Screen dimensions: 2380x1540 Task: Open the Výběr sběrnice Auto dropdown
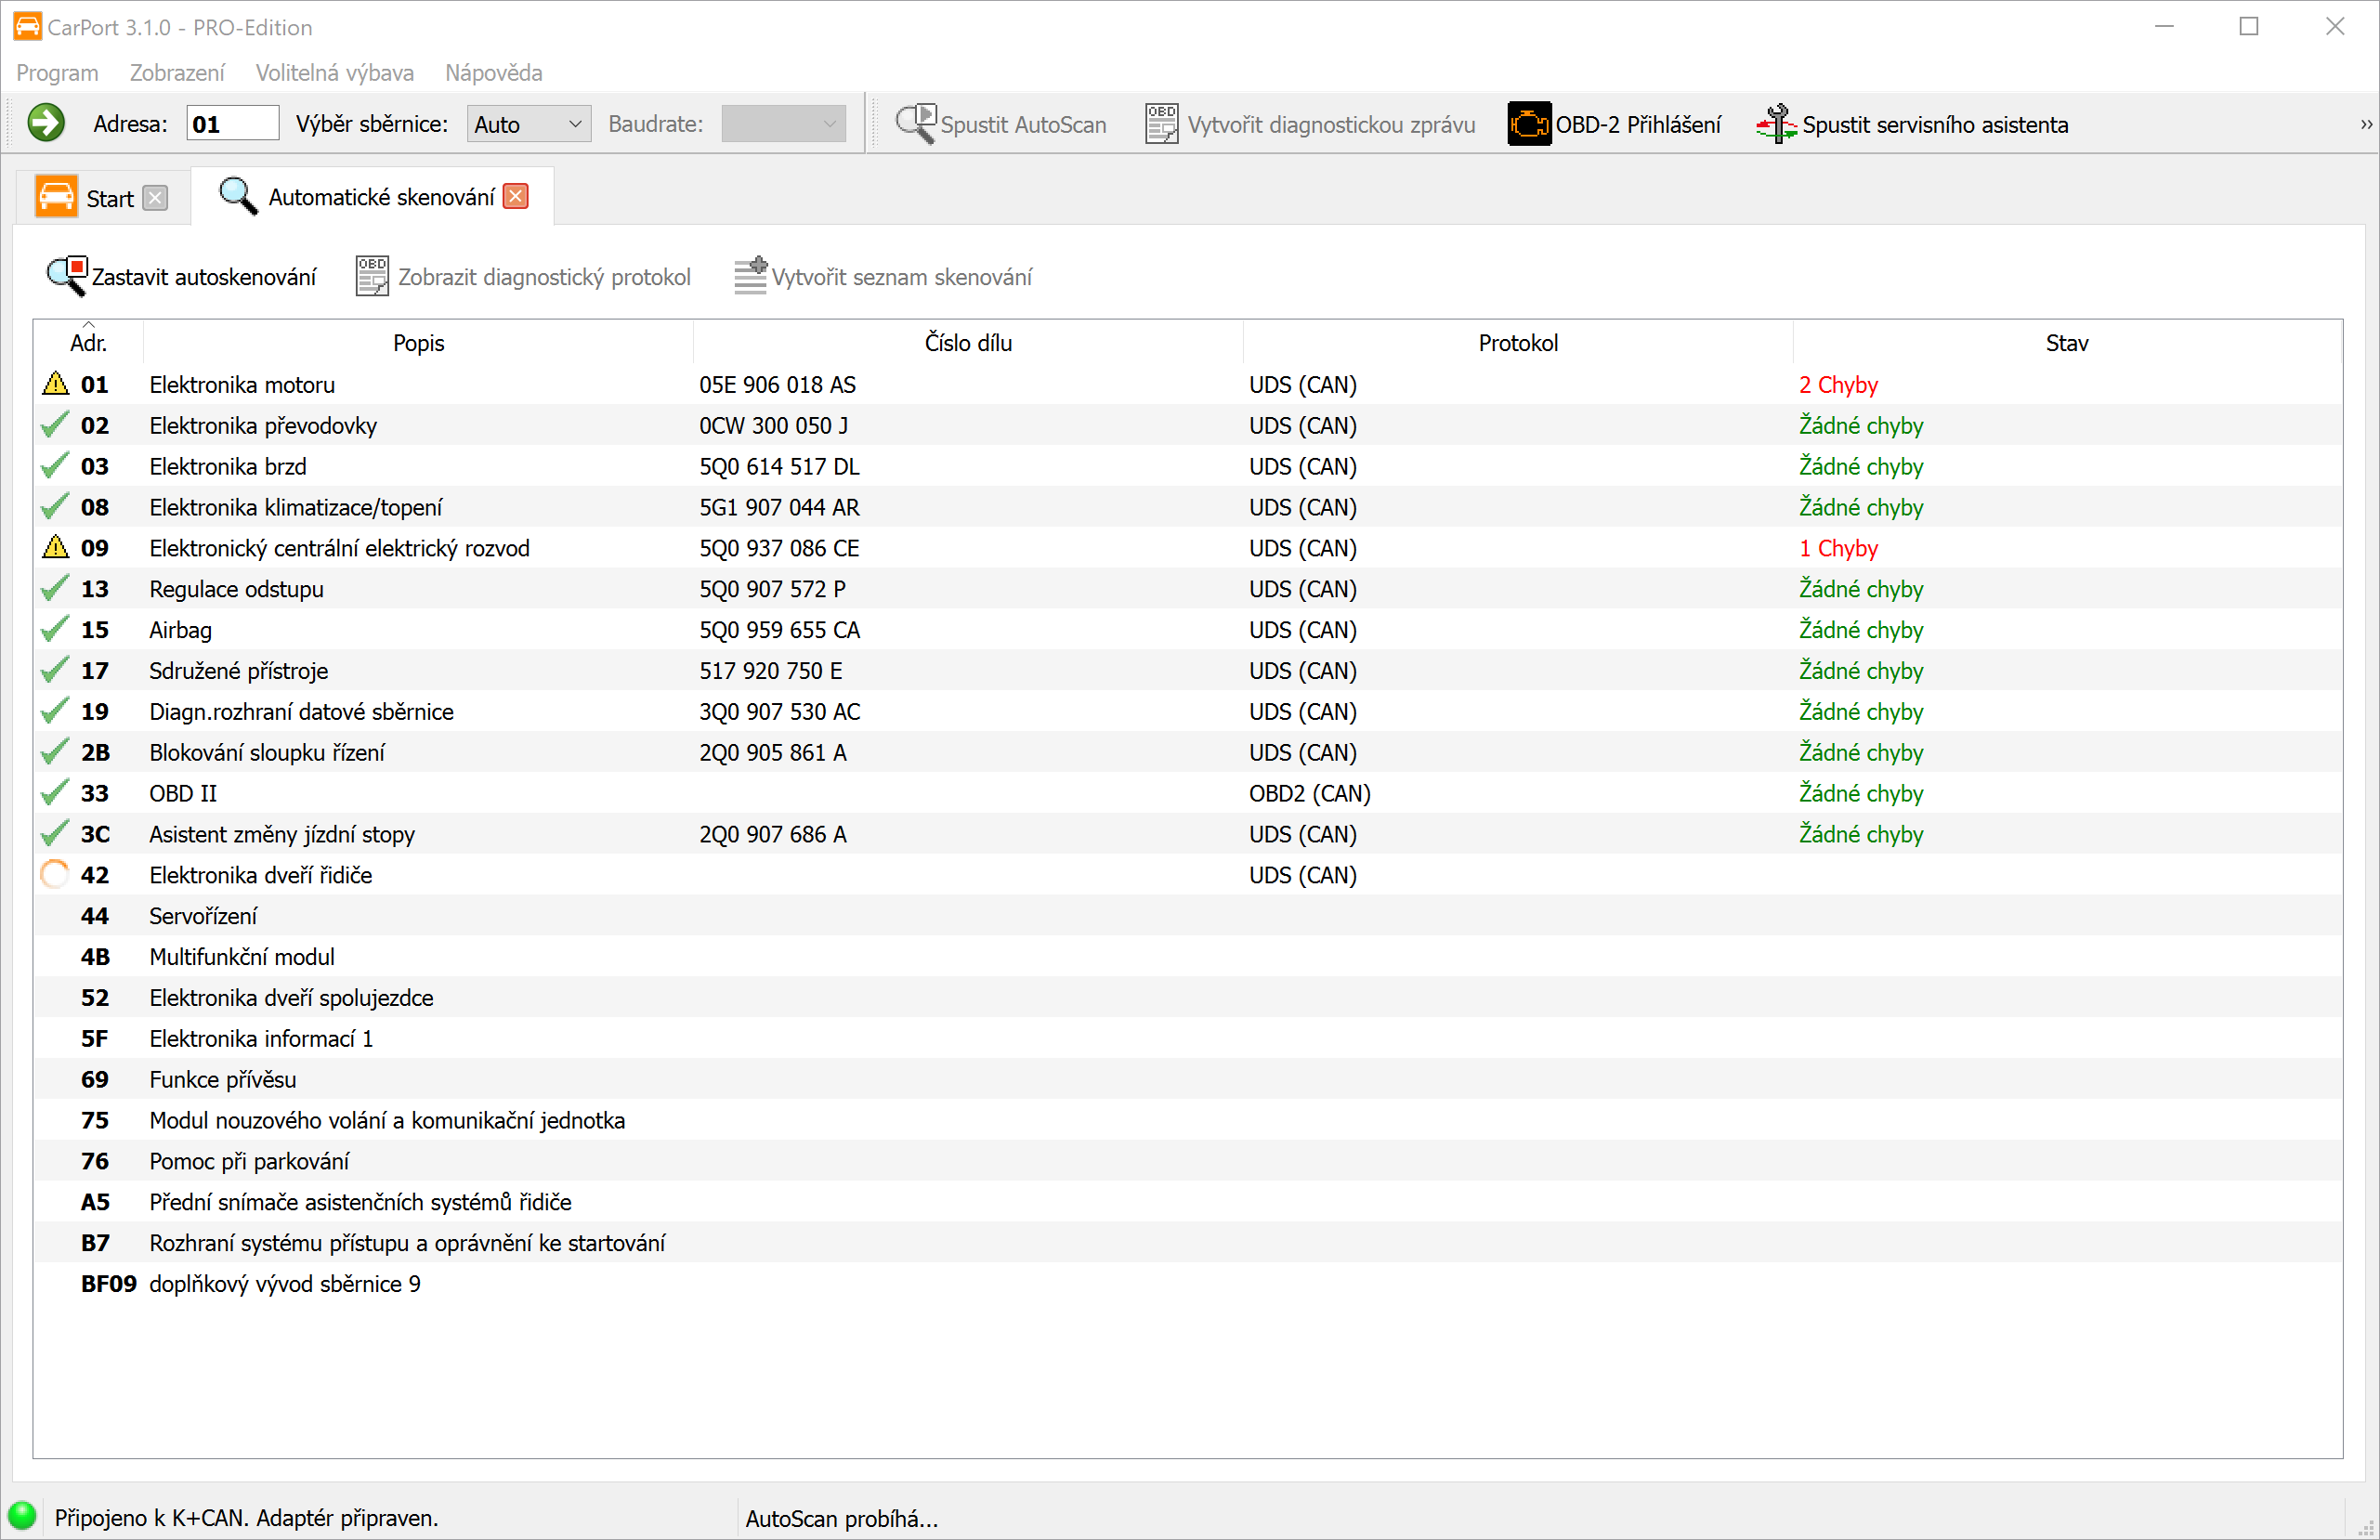point(528,124)
